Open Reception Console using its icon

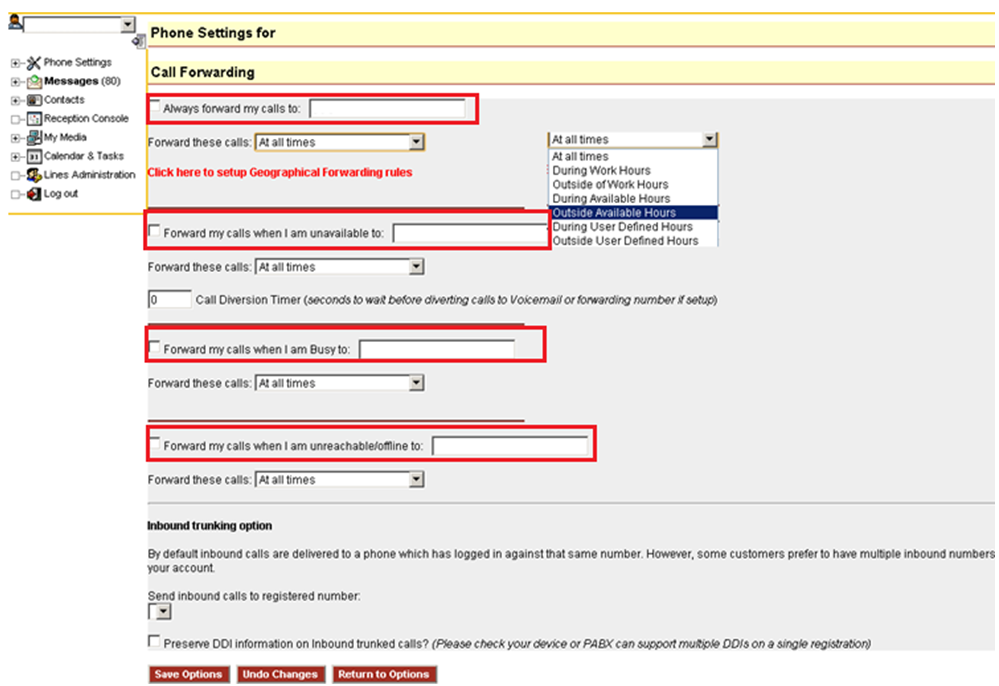(x=34, y=119)
